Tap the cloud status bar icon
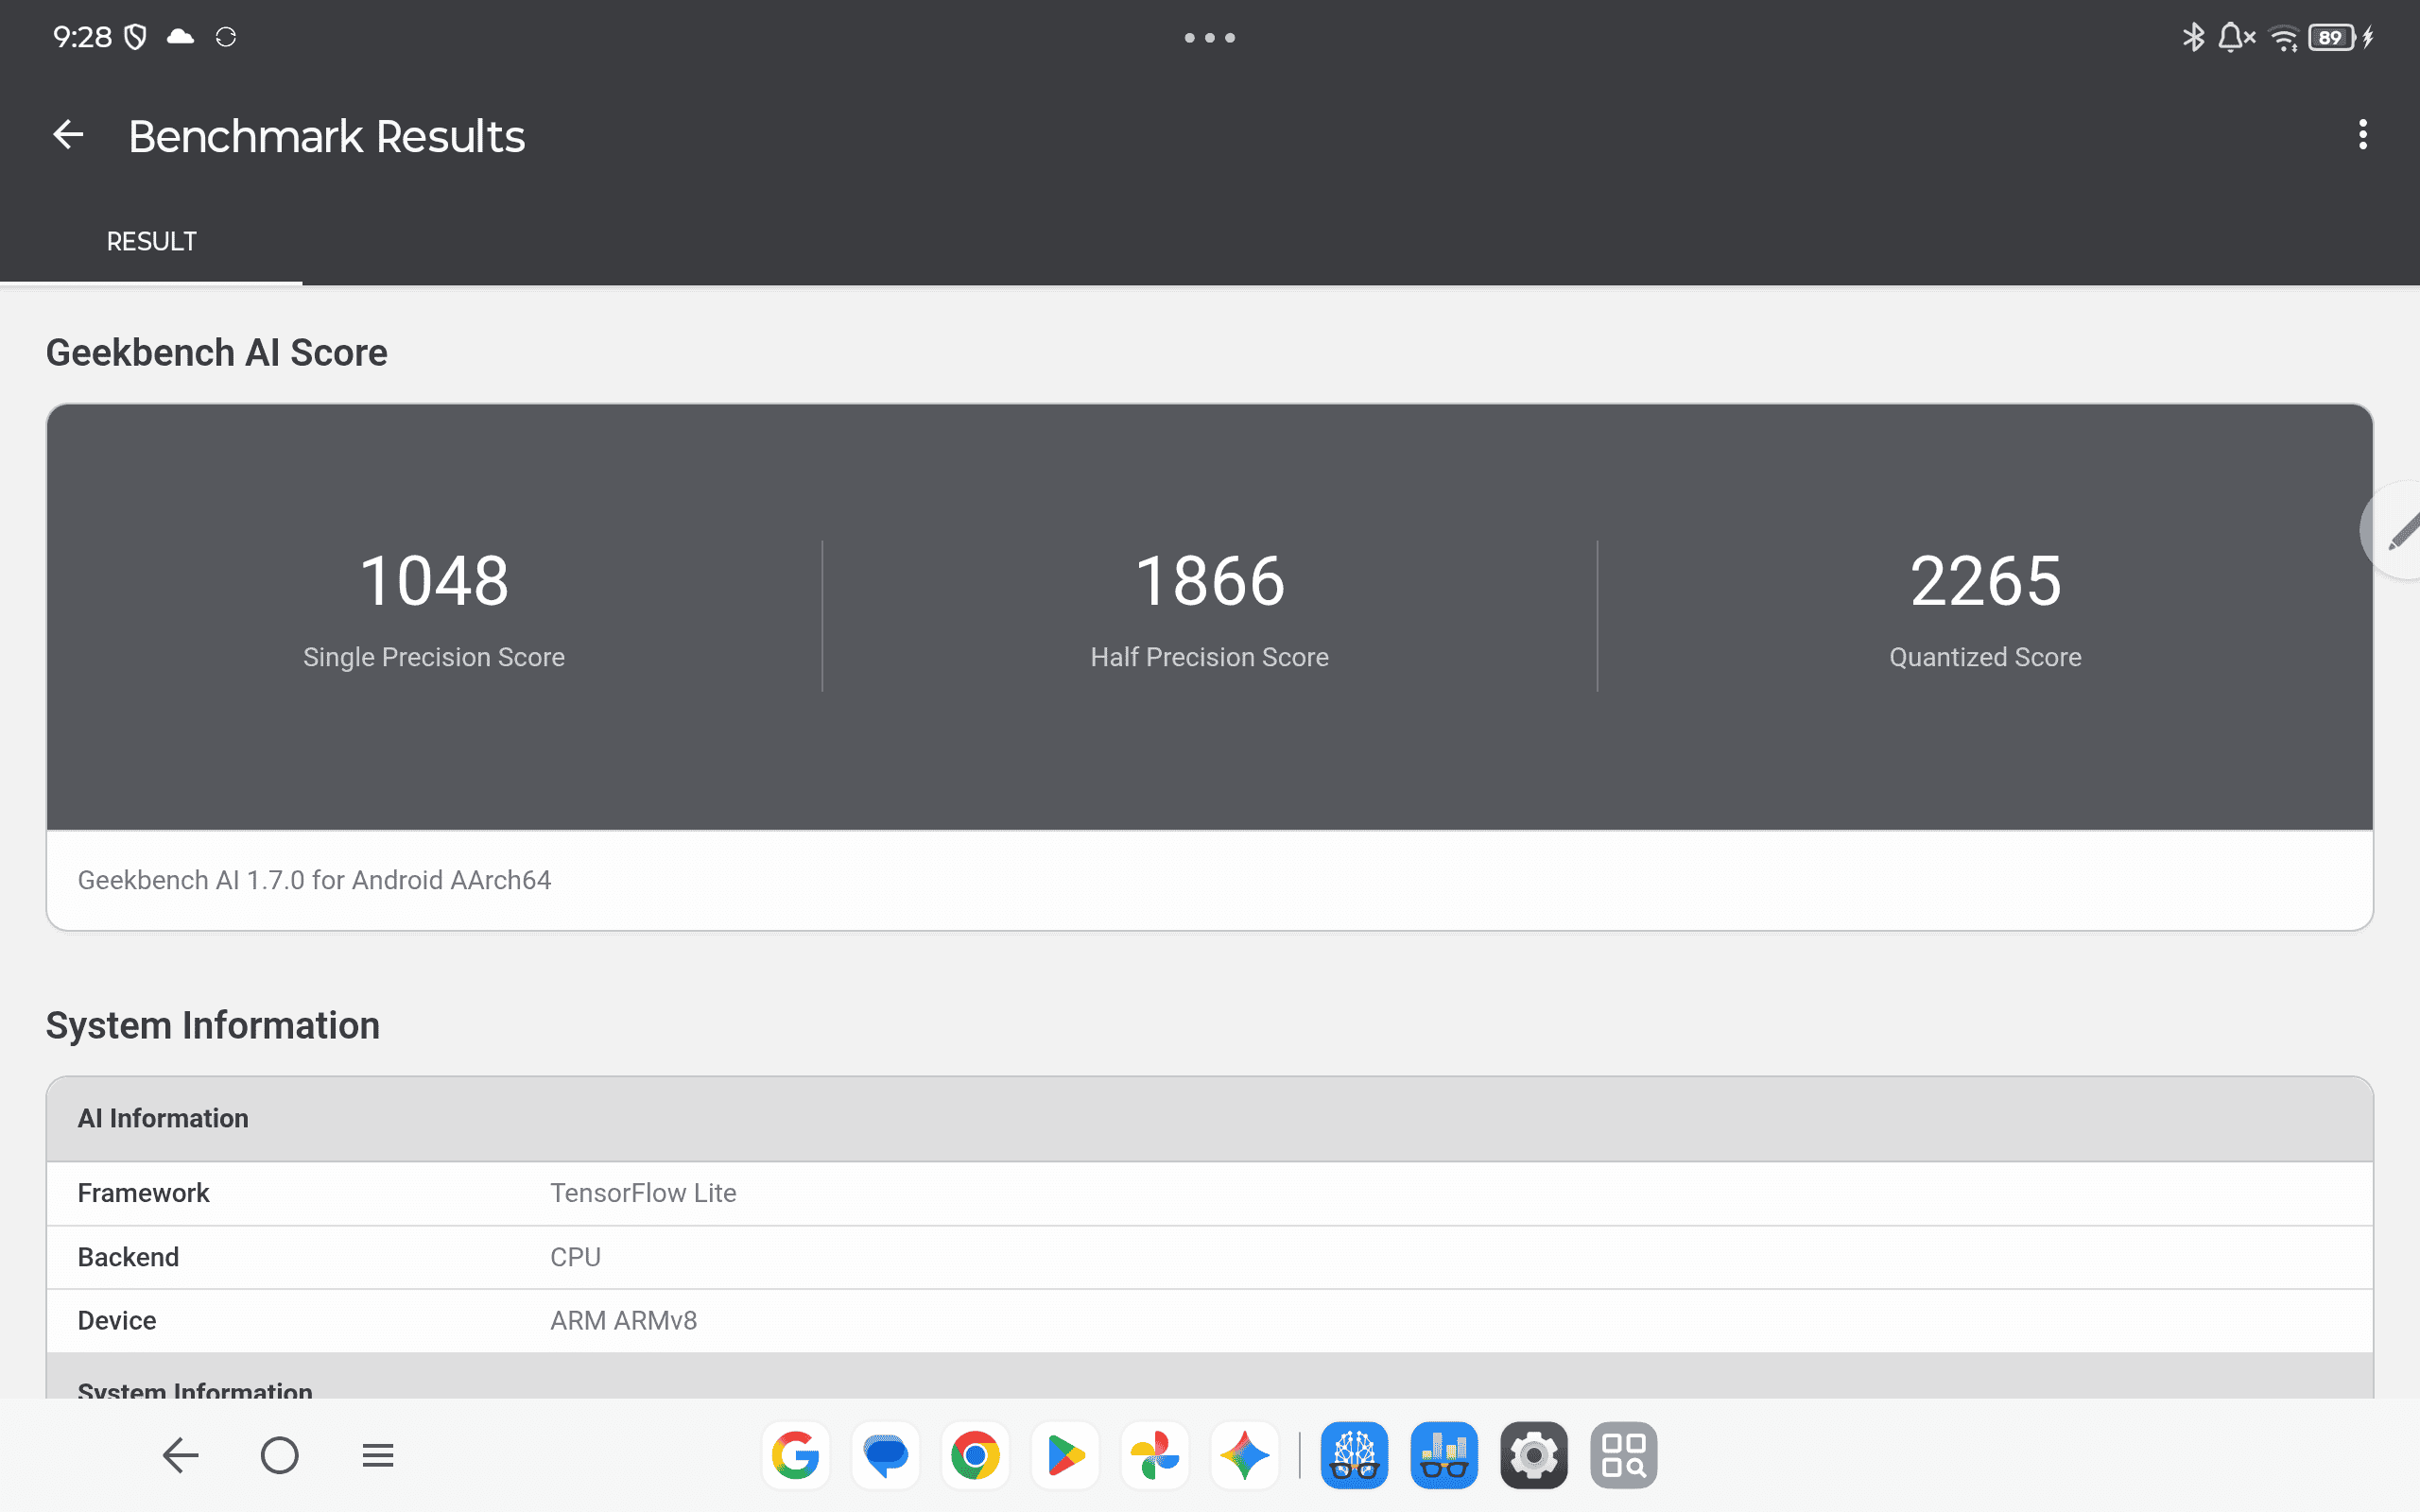 [x=180, y=37]
